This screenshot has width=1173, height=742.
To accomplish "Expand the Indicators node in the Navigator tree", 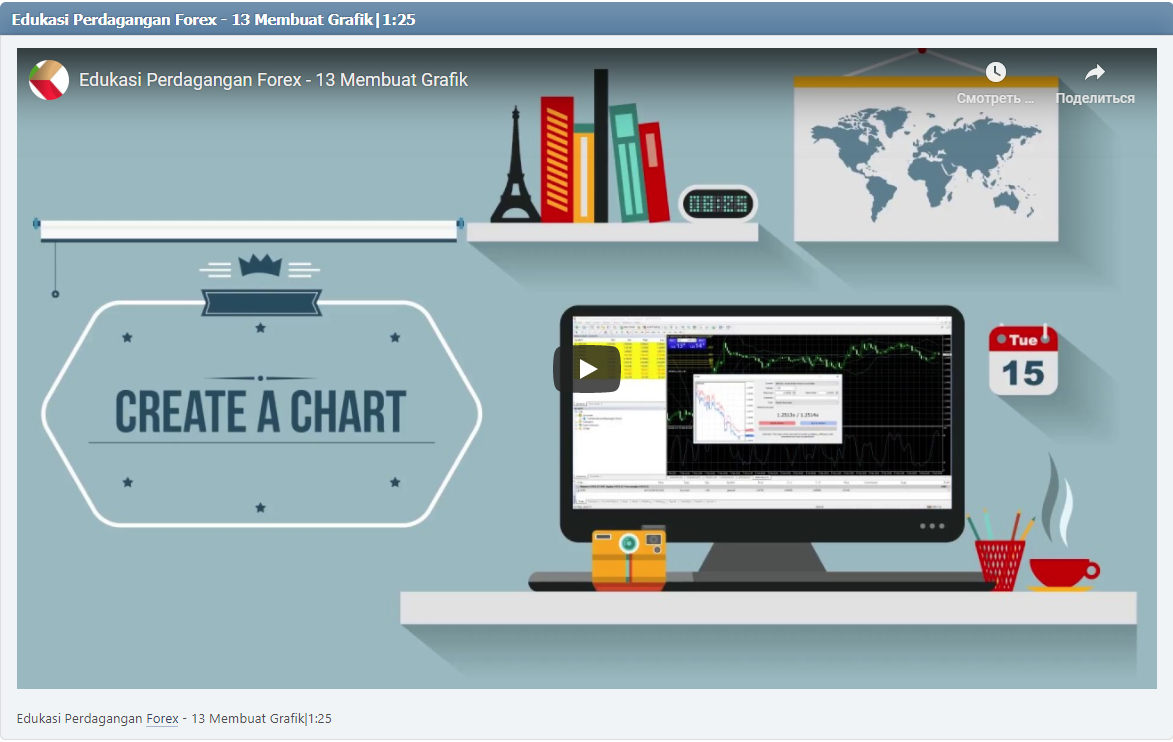I will click(576, 422).
